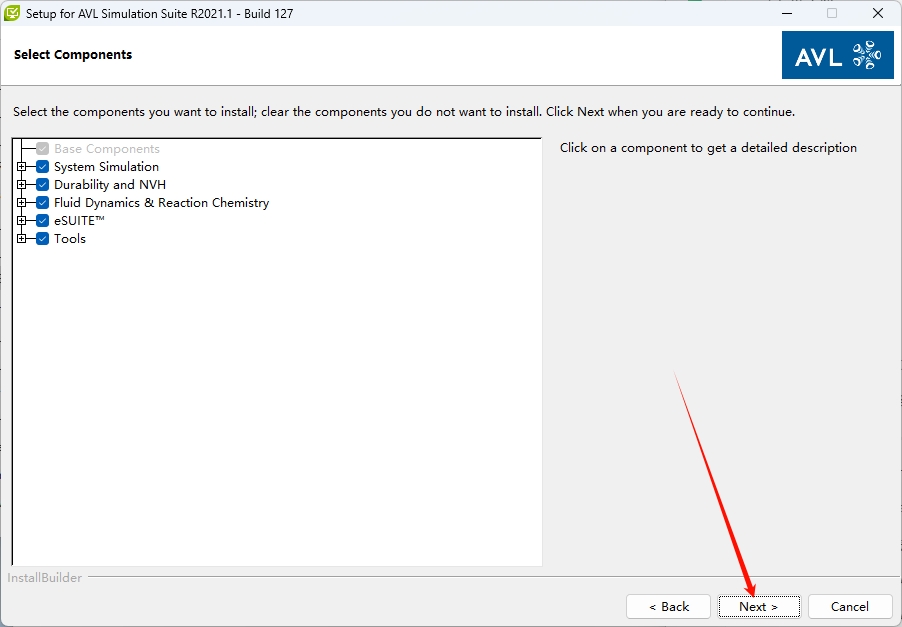Expand the eSUITE tree node
This screenshot has width=902, height=627.
pos(22,221)
